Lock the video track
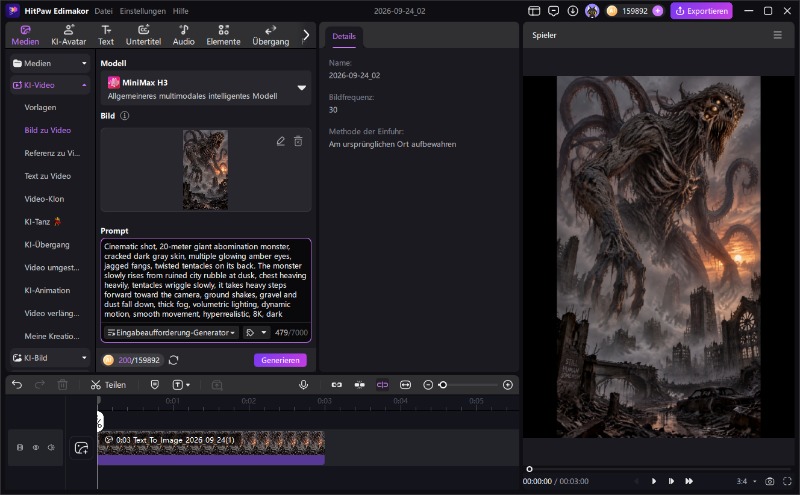800x495 pixels. (20, 448)
